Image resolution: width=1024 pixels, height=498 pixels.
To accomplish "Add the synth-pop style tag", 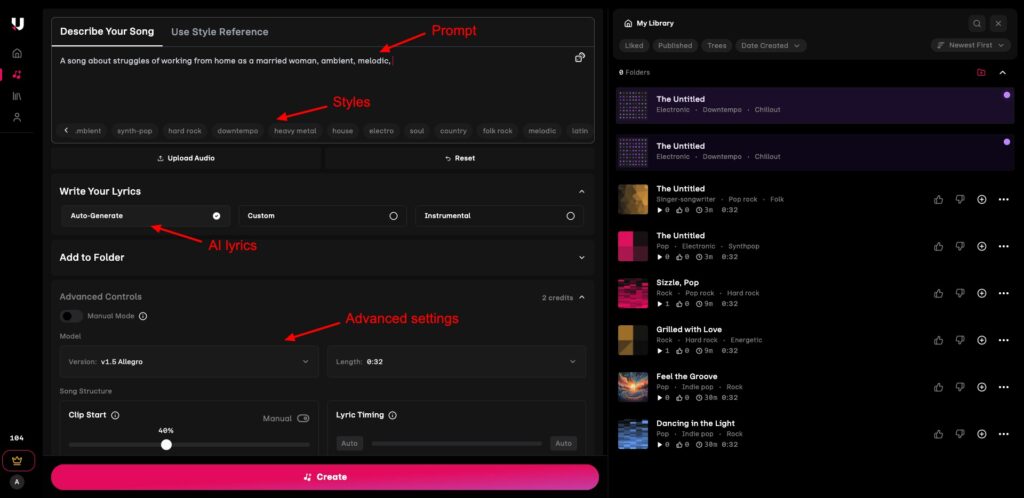I will pos(135,131).
